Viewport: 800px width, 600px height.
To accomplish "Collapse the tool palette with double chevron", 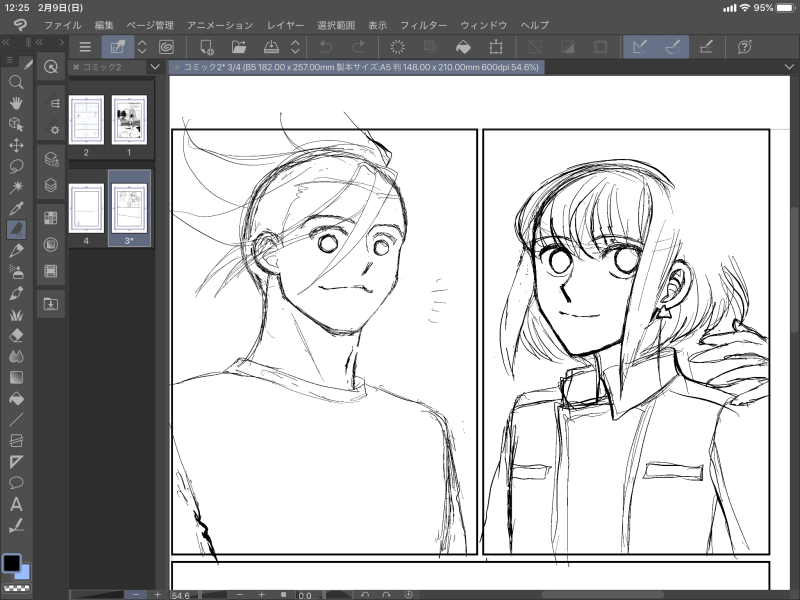I will (x=6, y=42).
